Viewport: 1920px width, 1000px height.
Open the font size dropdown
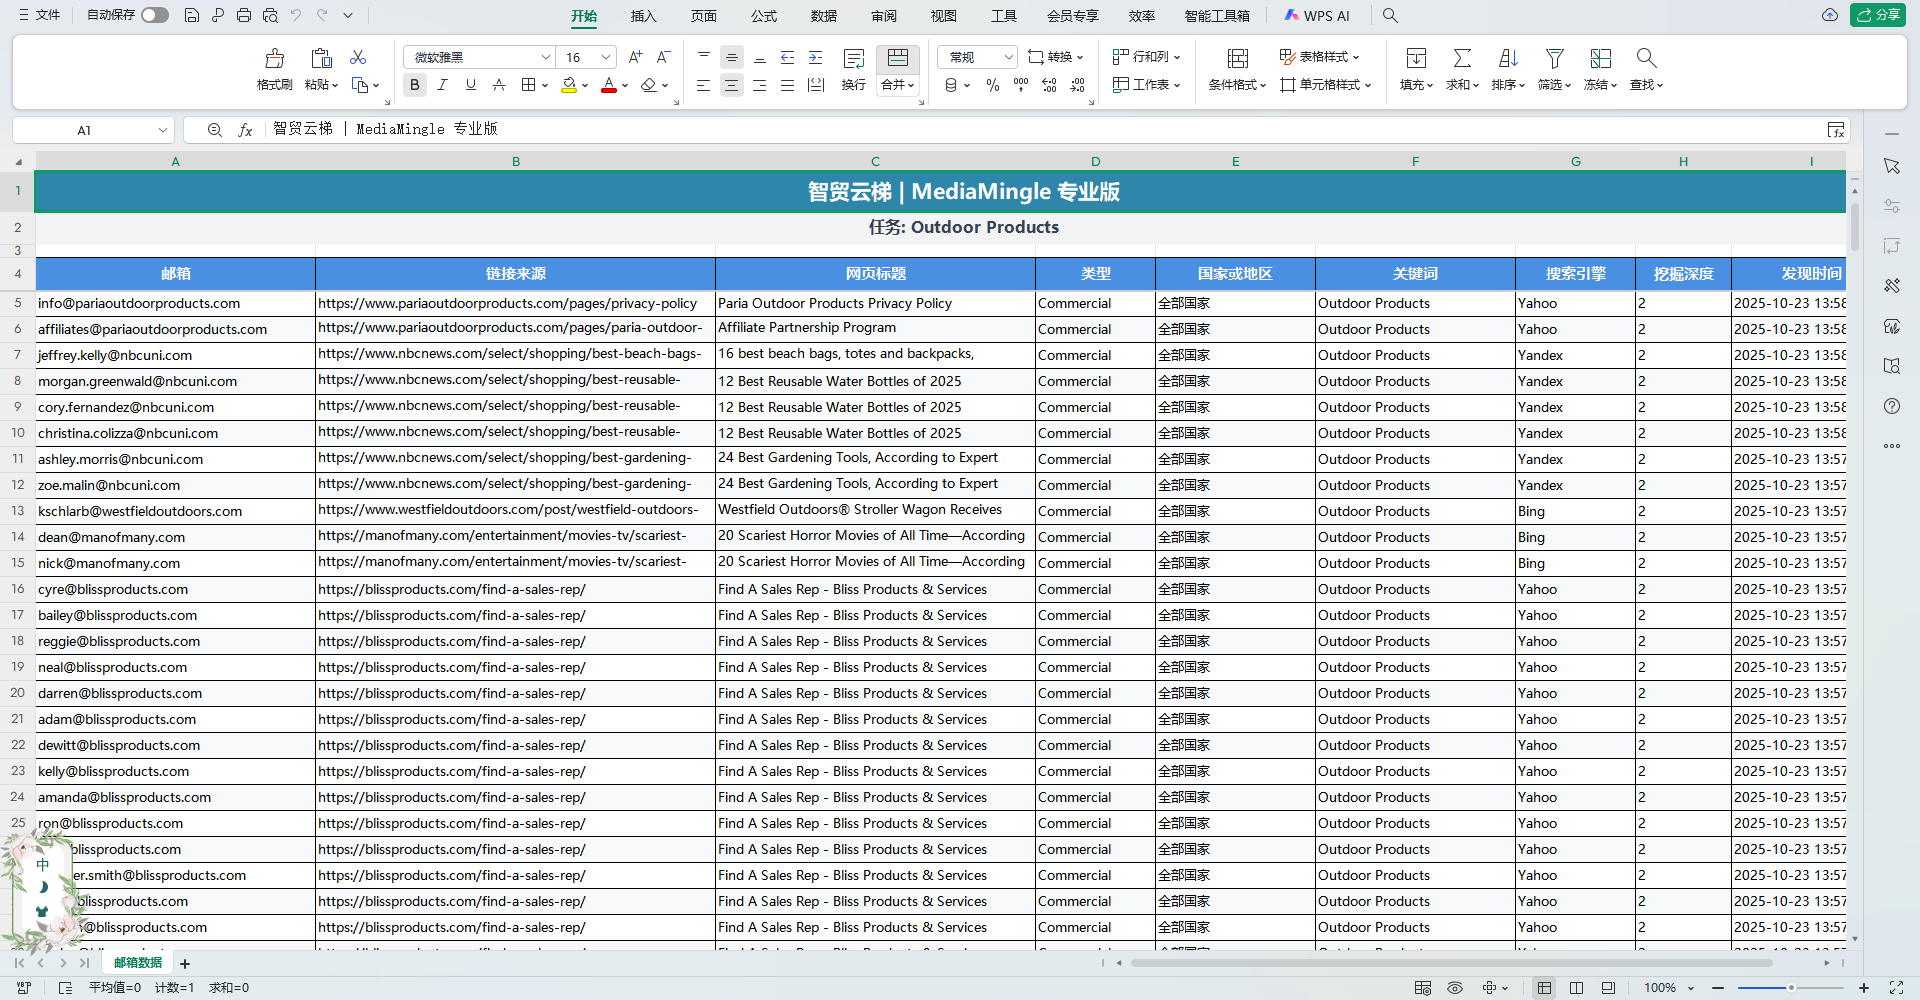[x=606, y=57]
